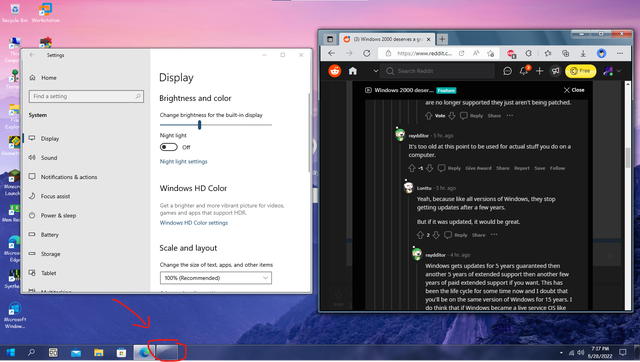Click the Reddit page vertical scrollbar
Screen dimensions: 640x362
pyautogui.click(x=628, y=158)
